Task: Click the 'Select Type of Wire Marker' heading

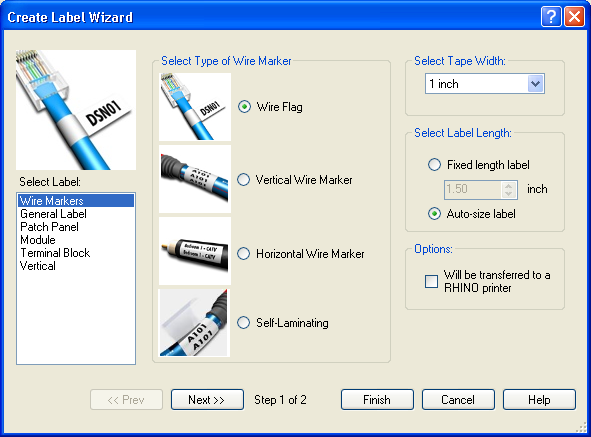Action: coord(226,61)
